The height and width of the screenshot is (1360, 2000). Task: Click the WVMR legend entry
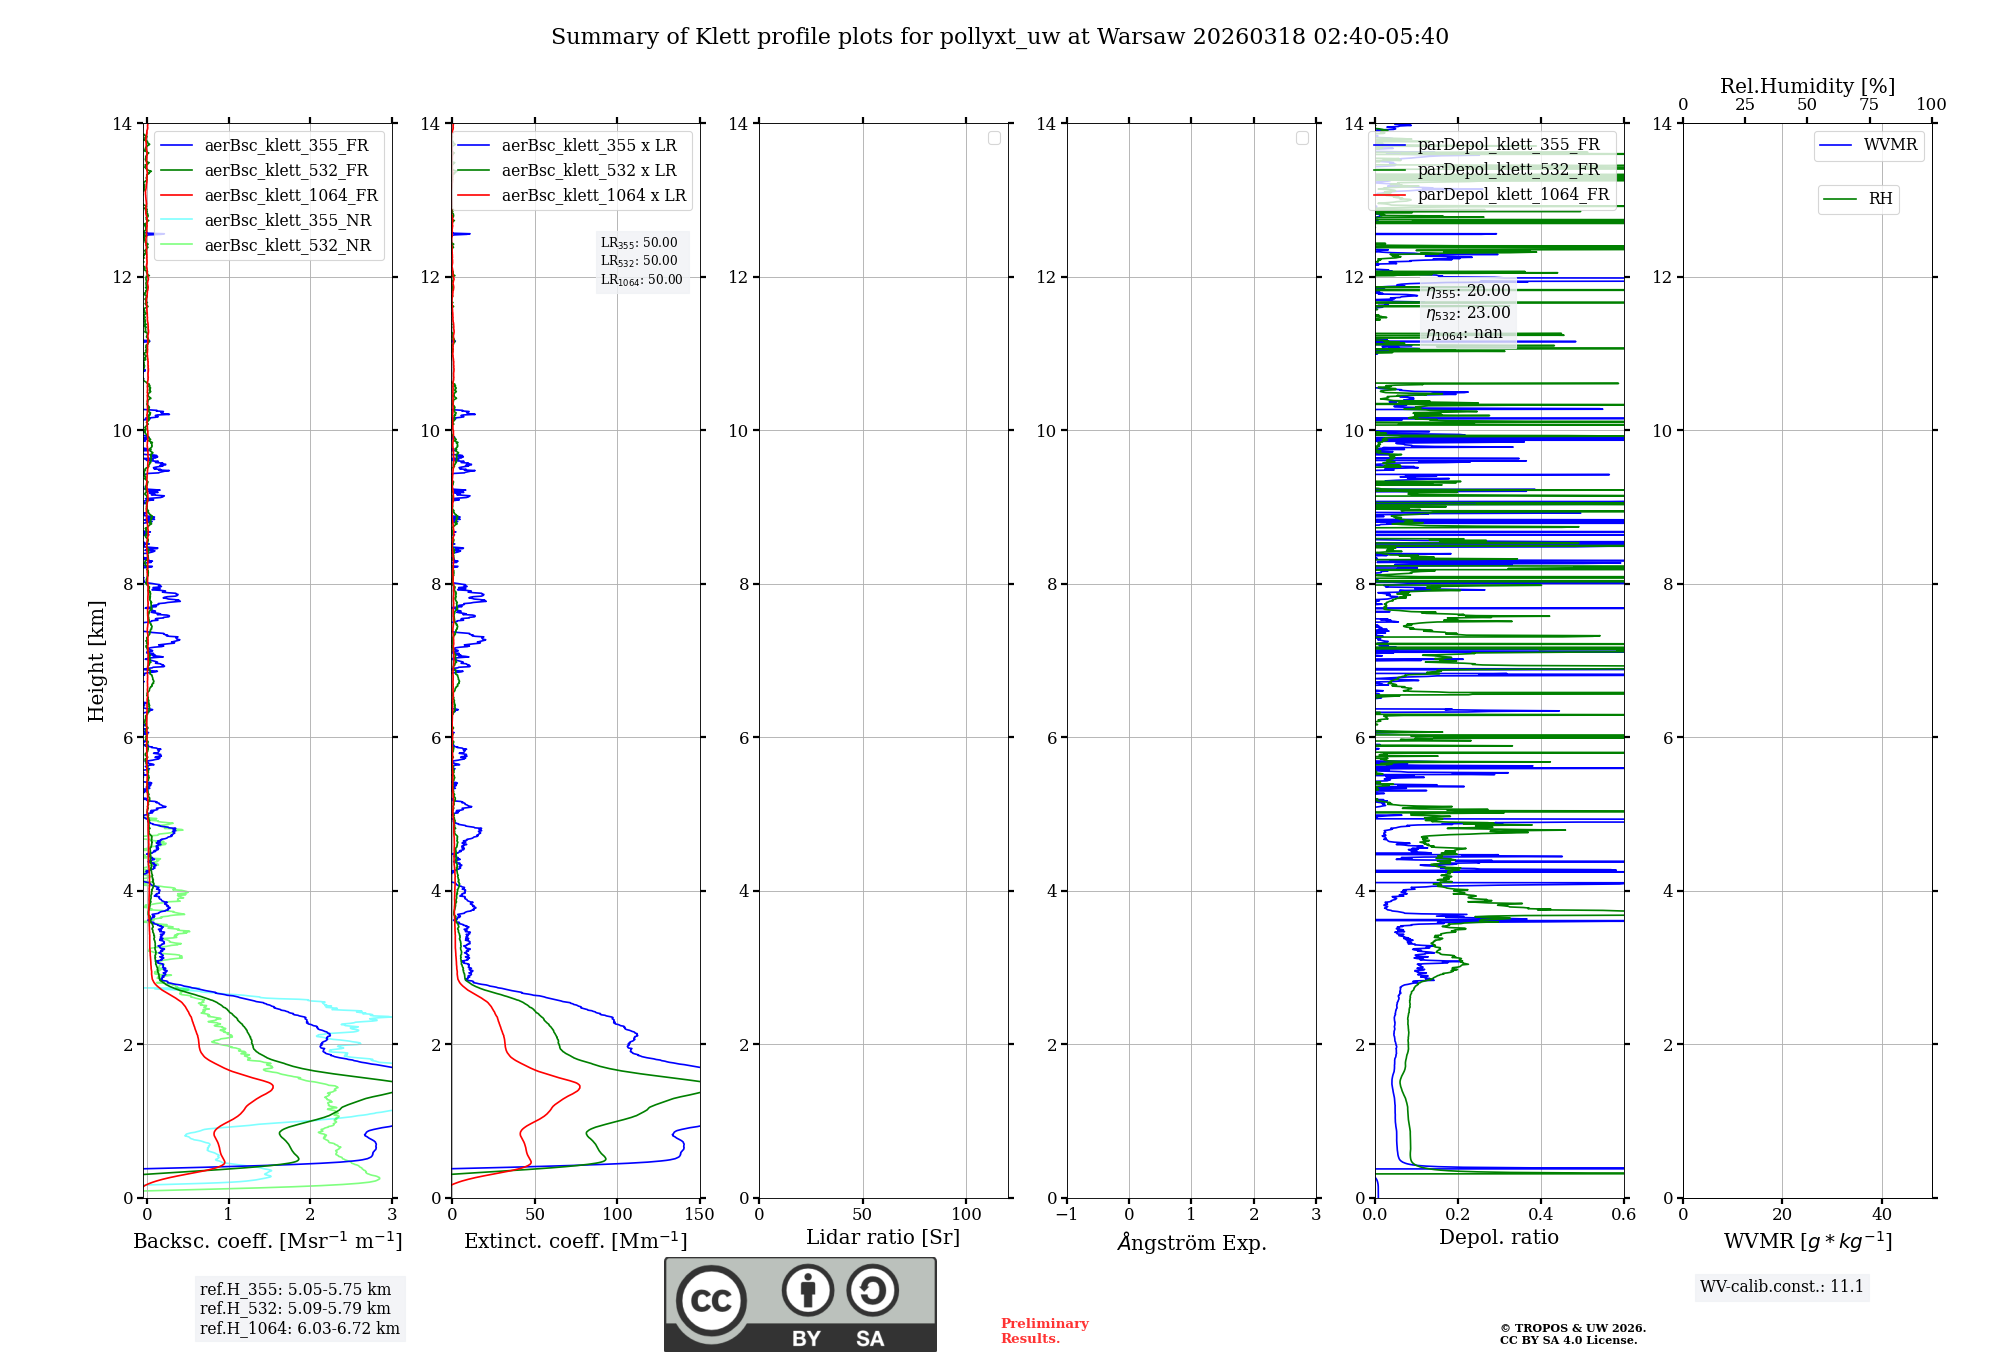[x=1889, y=145]
